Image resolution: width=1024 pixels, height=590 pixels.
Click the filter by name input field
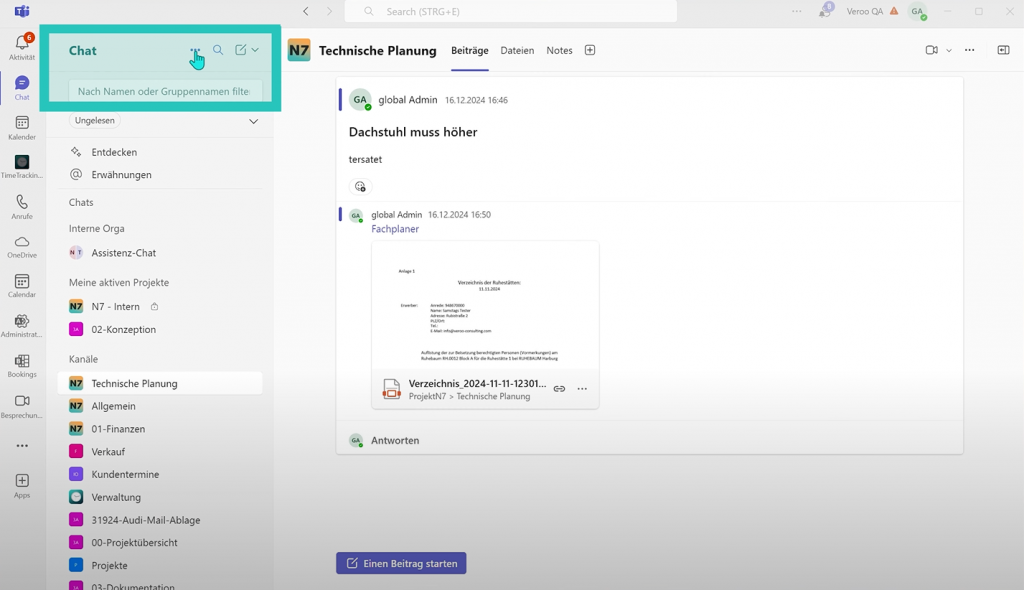(x=165, y=91)
